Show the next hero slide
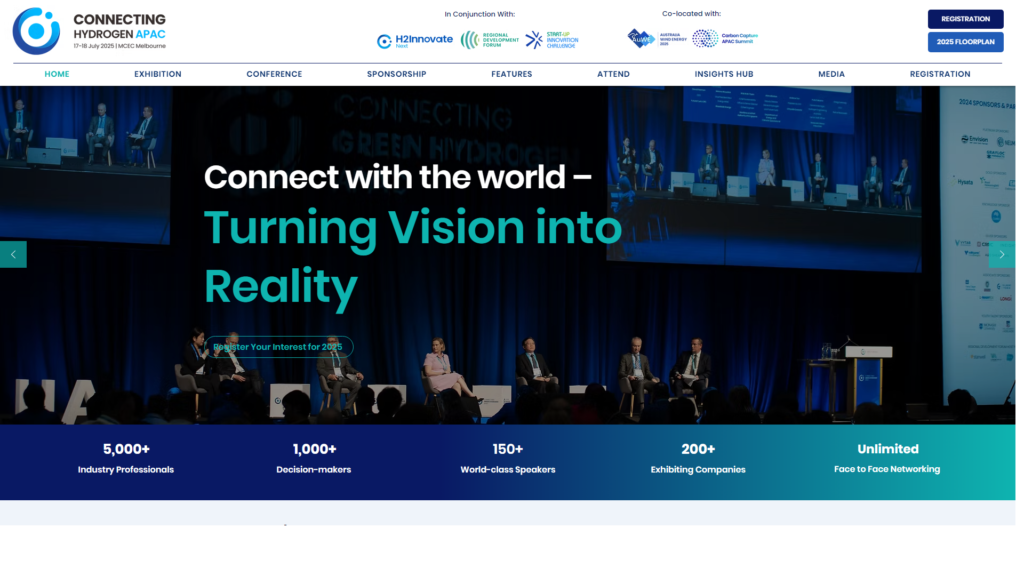1024x576 pixels. click(1002, 255)
